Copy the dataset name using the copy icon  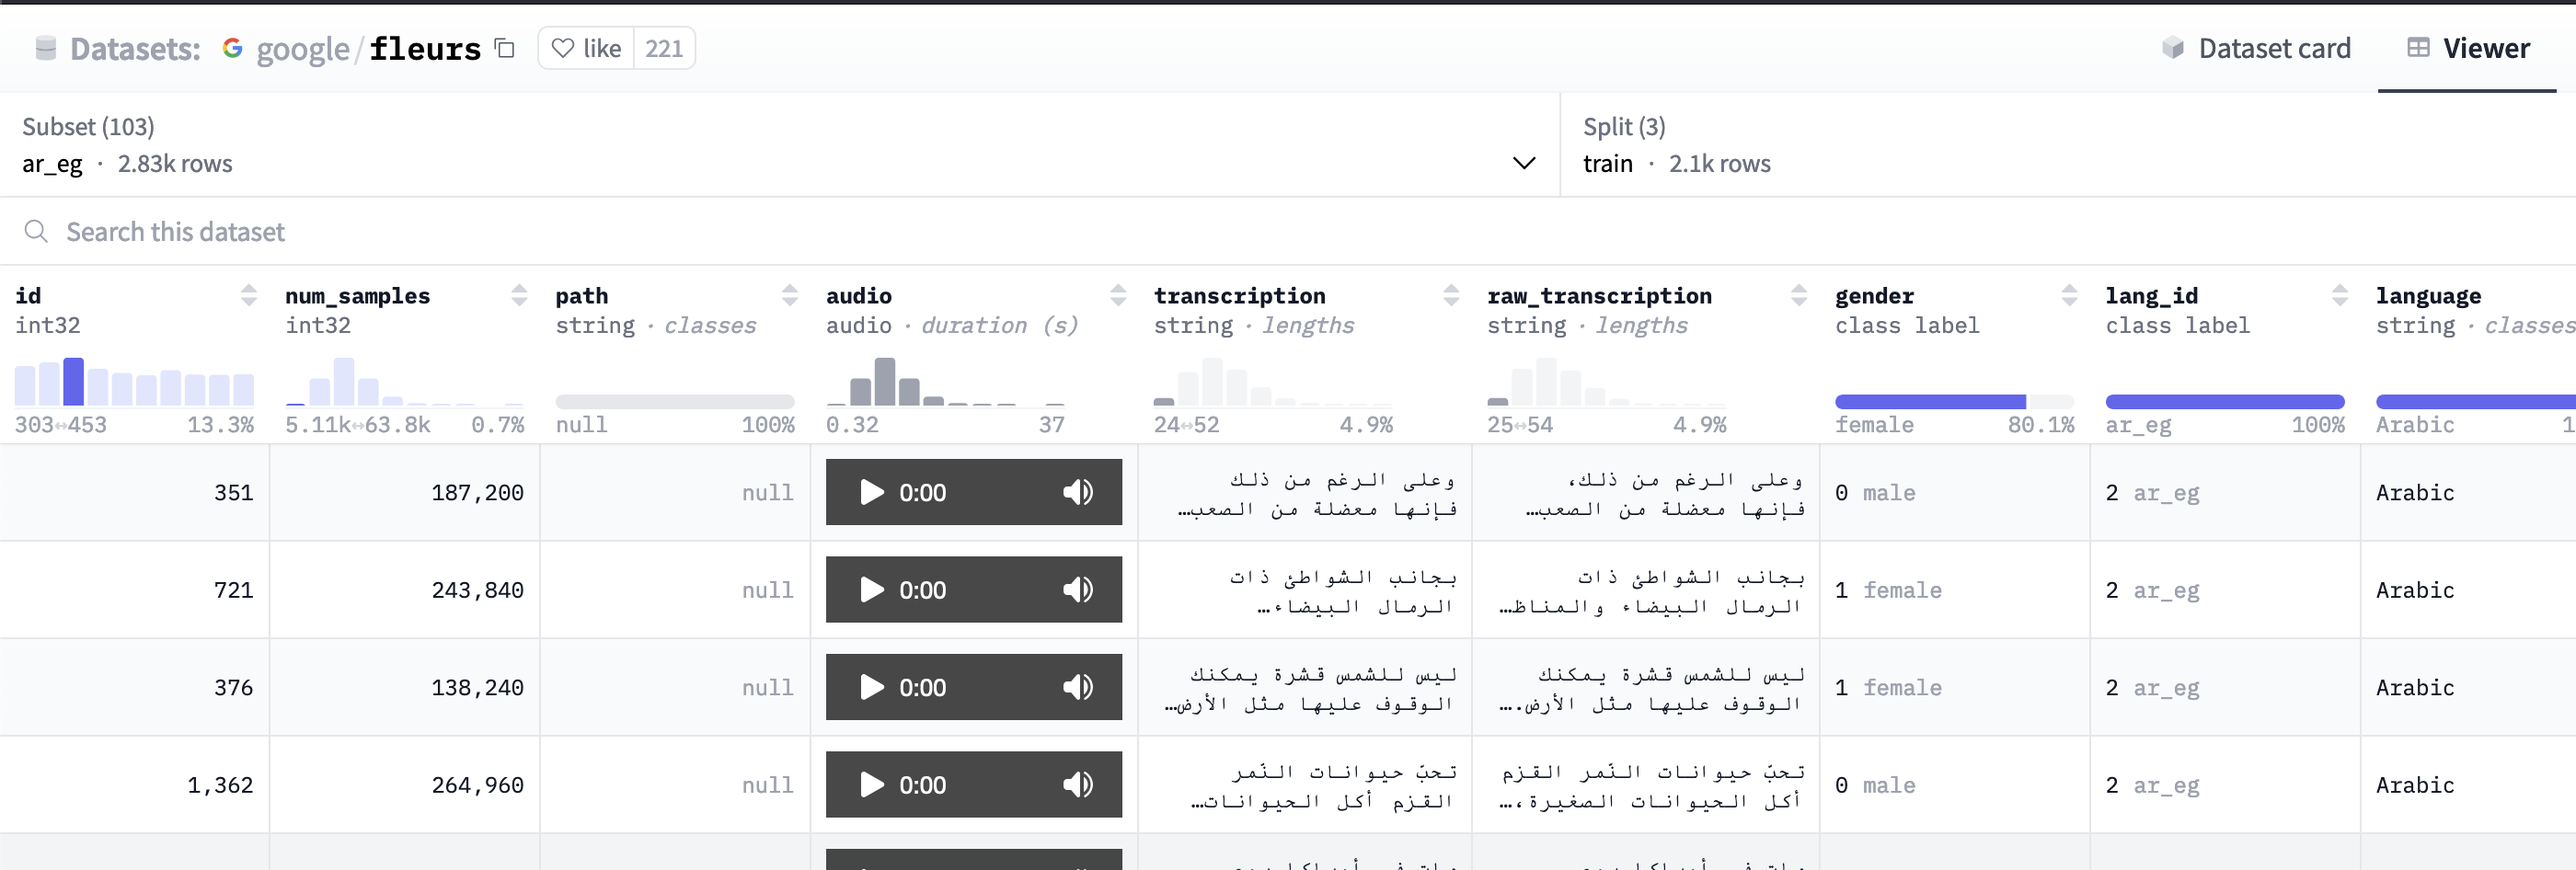click(504, 48)
